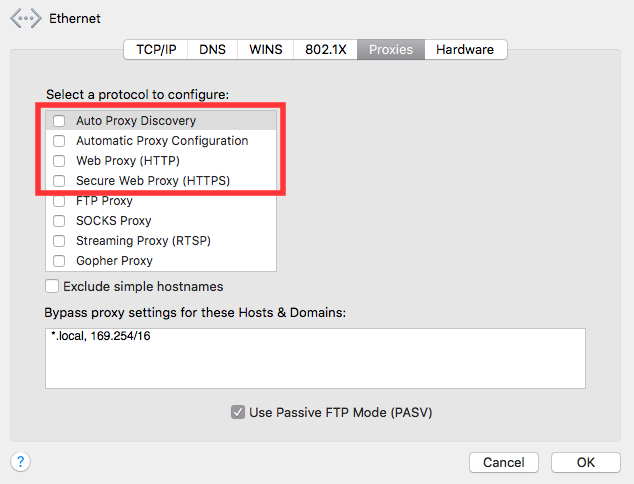This screenshot has height=484, width=634.
Task: Go to the 802.1X tab
Action: (x=325, y=49)
